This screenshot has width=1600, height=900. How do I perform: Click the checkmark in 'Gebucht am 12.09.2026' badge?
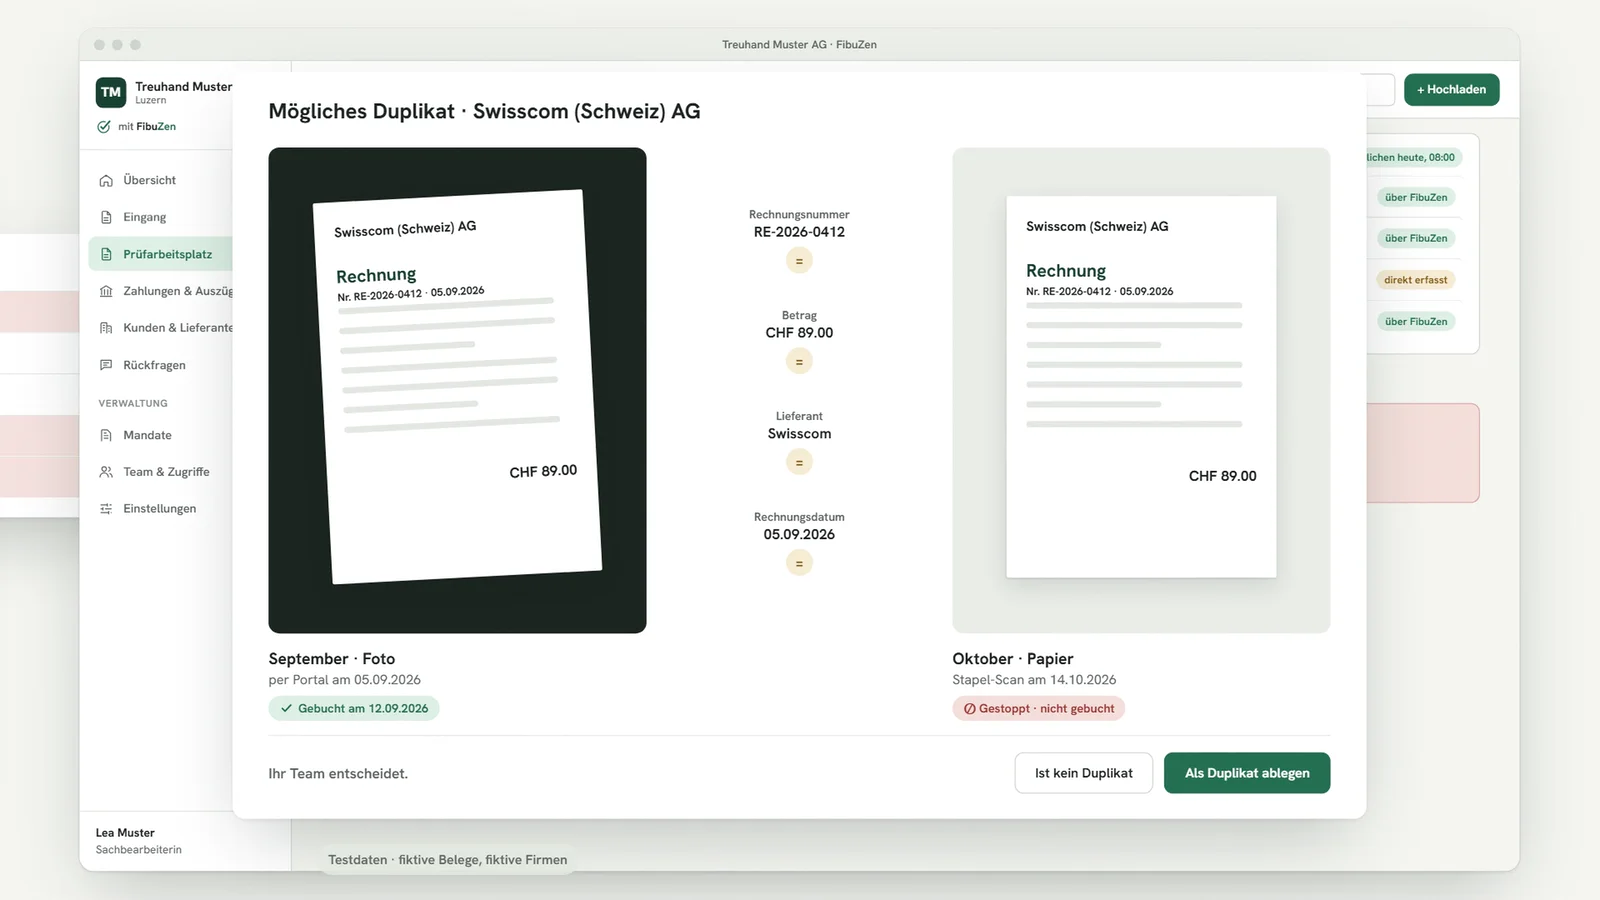287,709
